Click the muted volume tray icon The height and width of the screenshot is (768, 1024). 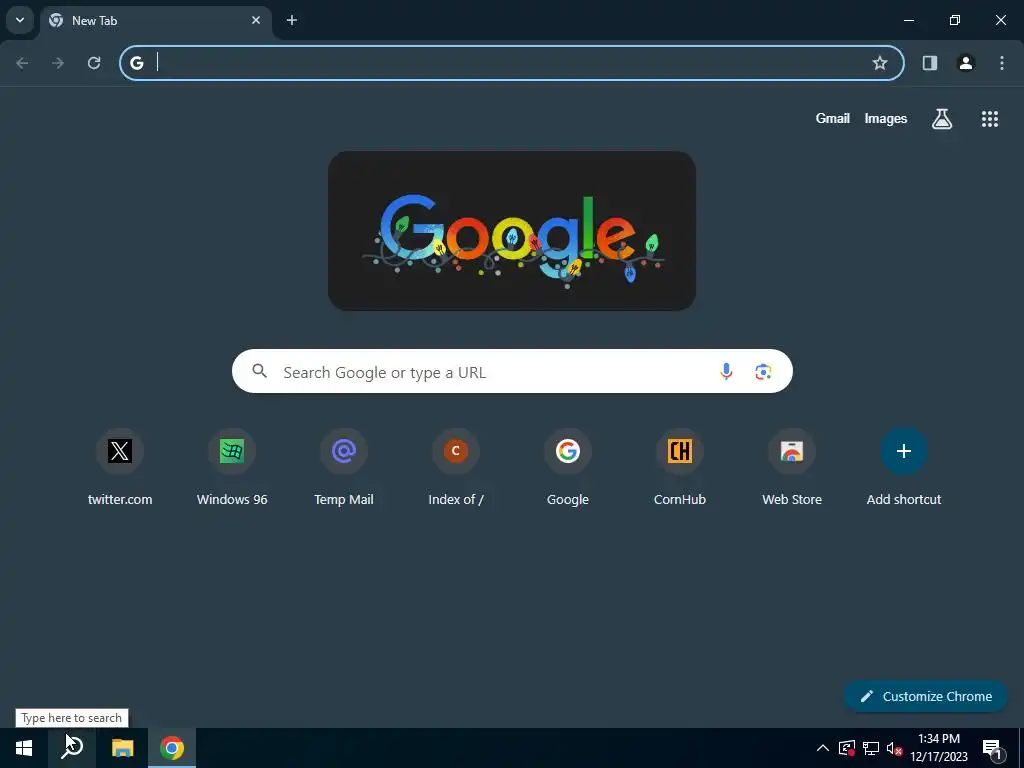point(895,748)
